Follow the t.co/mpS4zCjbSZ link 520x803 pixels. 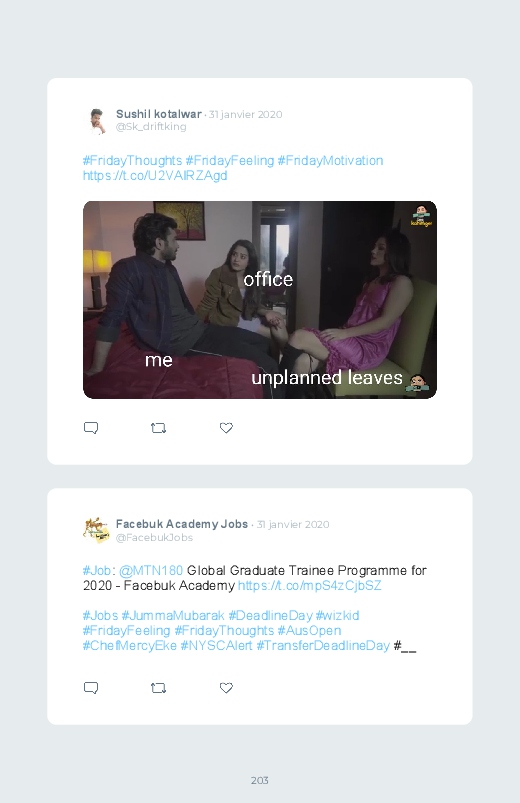(309, 585)
